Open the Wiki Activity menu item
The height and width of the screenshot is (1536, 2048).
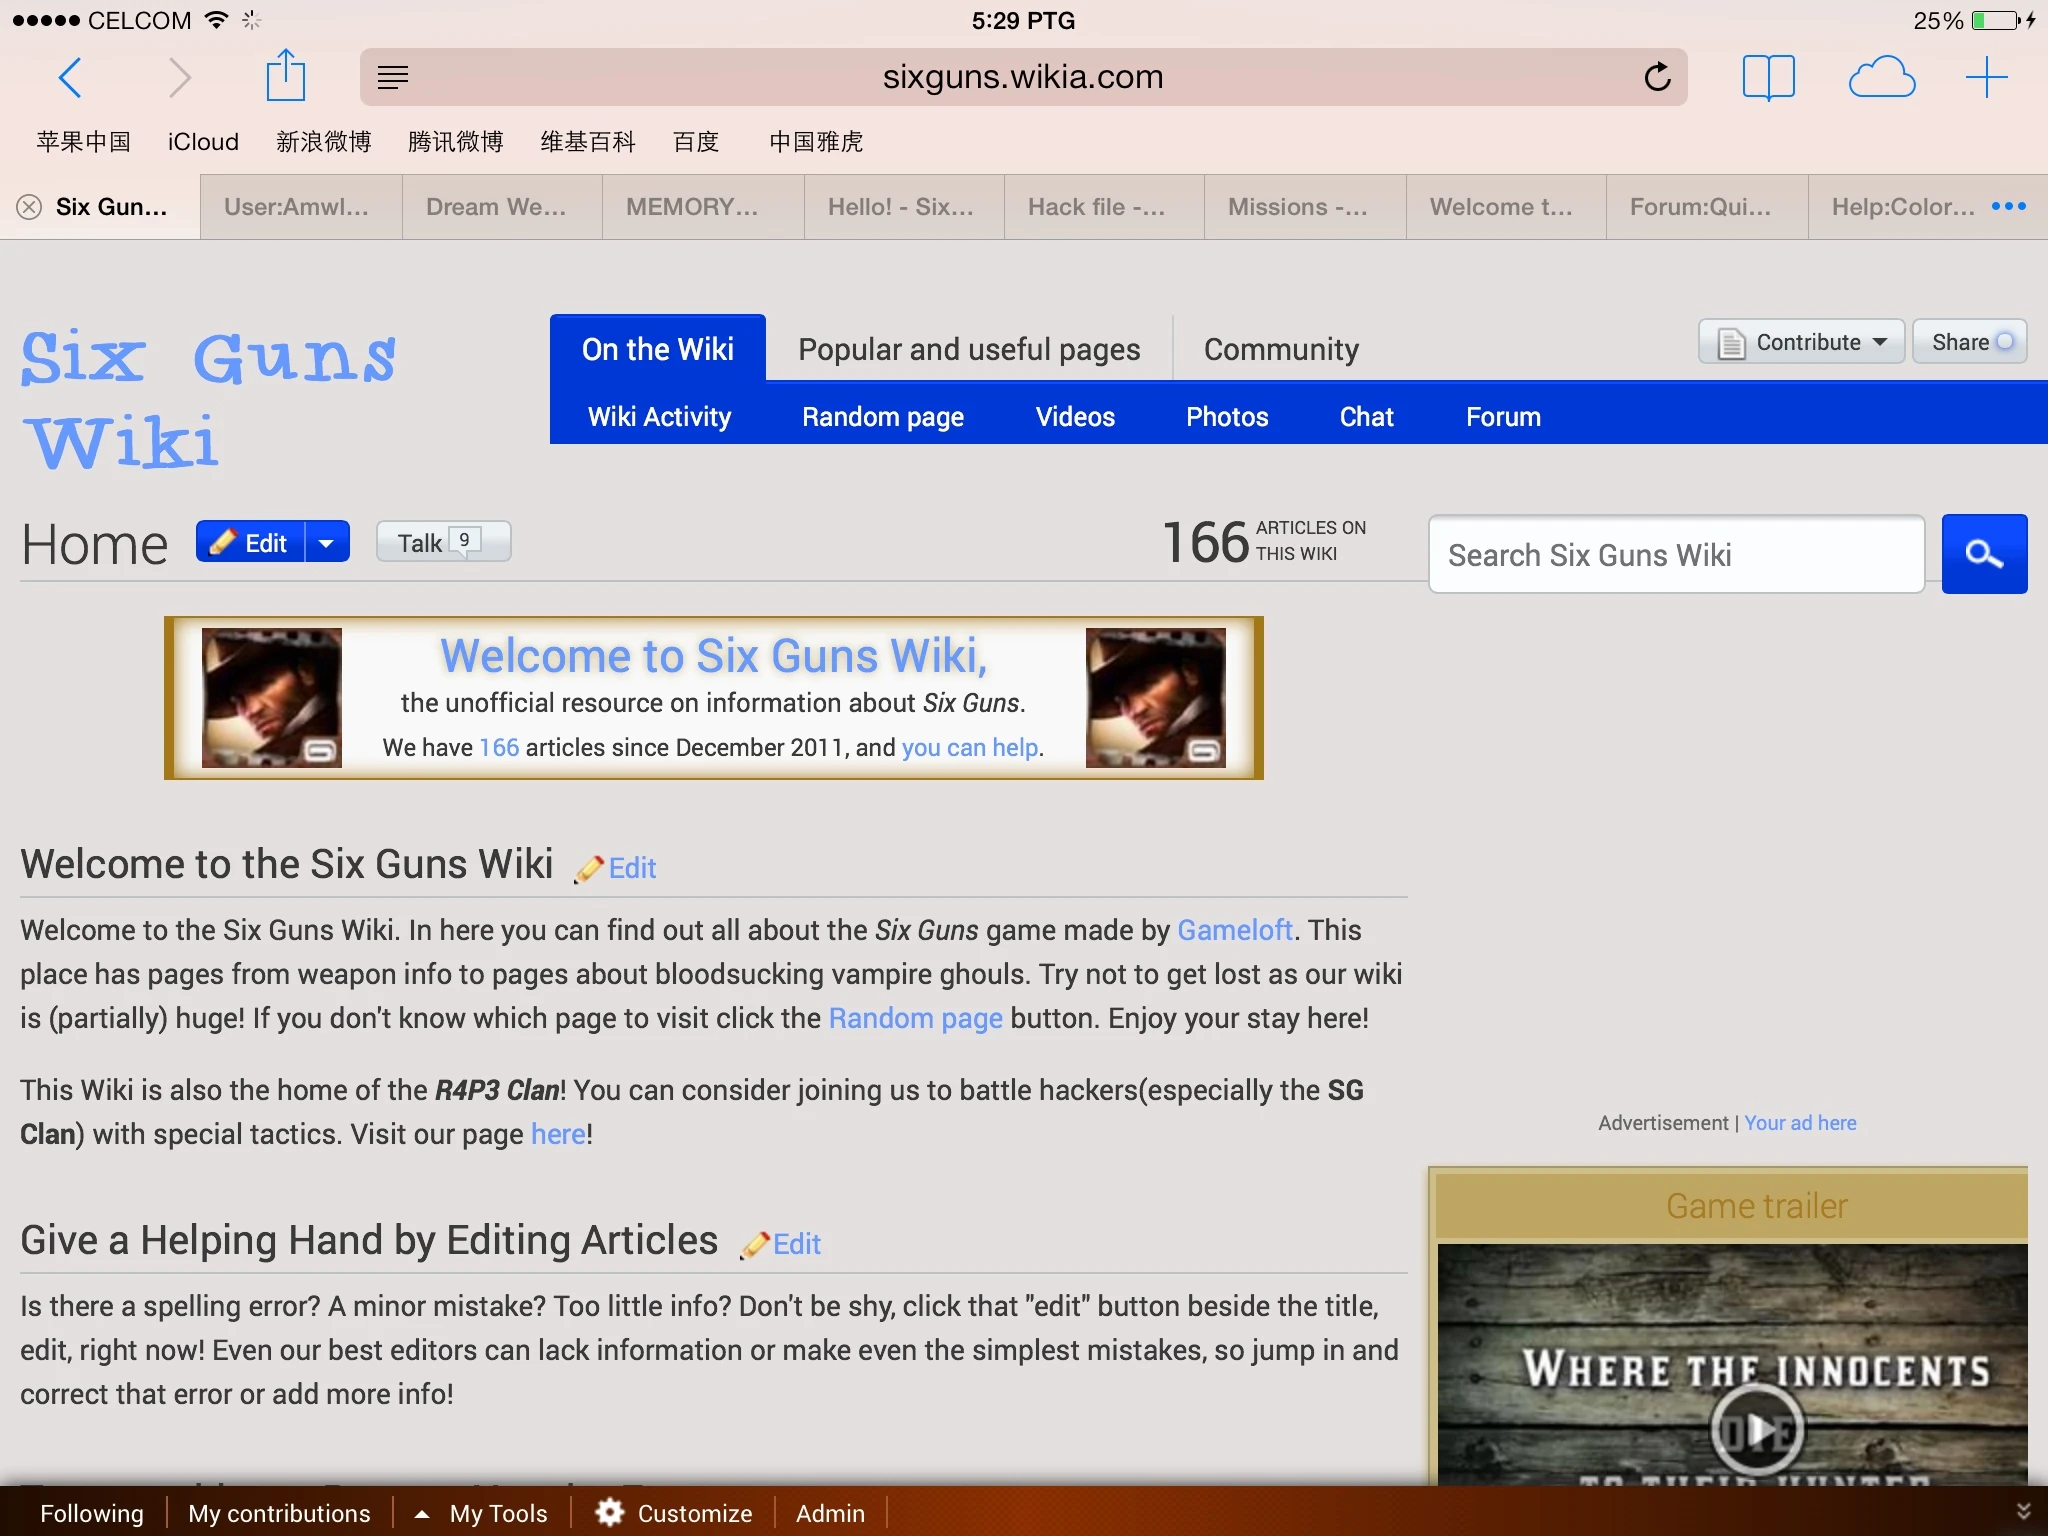(659, 416)
